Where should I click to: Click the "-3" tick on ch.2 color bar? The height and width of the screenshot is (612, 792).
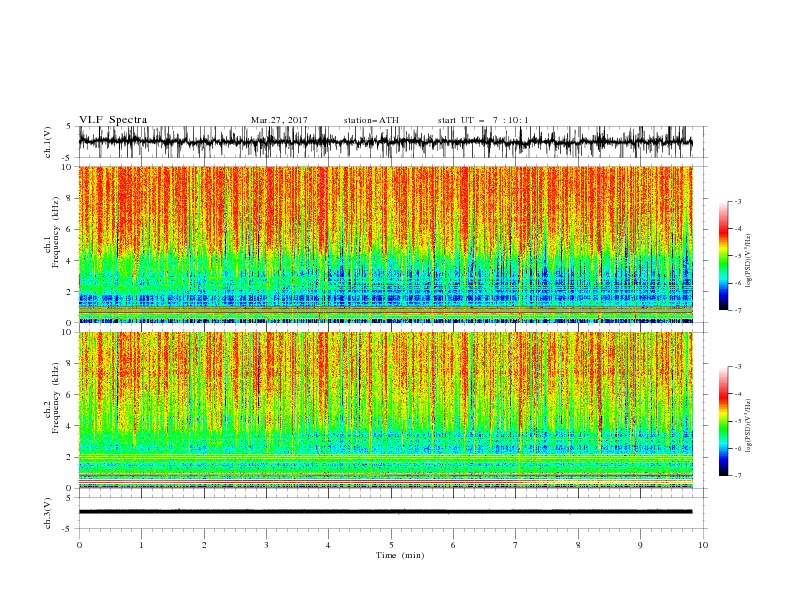738,367
